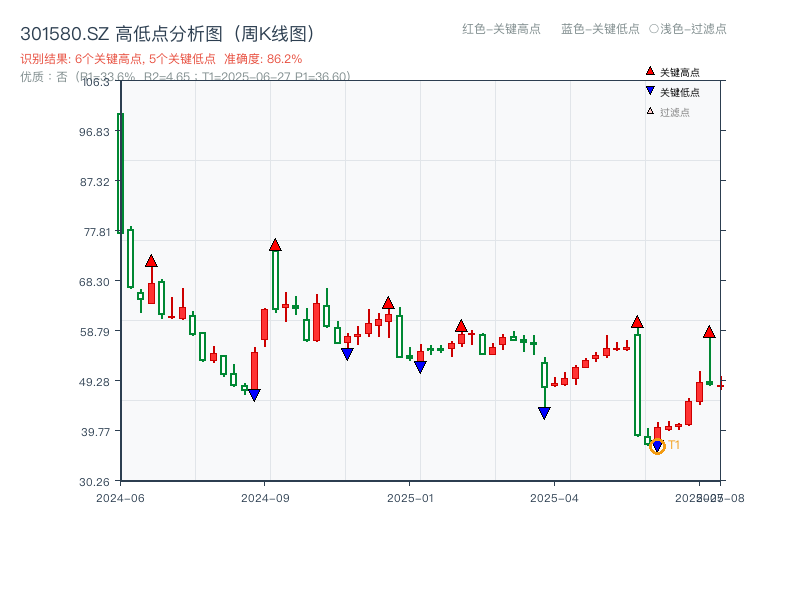Expand the 浅色-过滤点 header filter option
The height and width of the screenshot is (600, 800).
pyautogui.click(x=697, y=30)
